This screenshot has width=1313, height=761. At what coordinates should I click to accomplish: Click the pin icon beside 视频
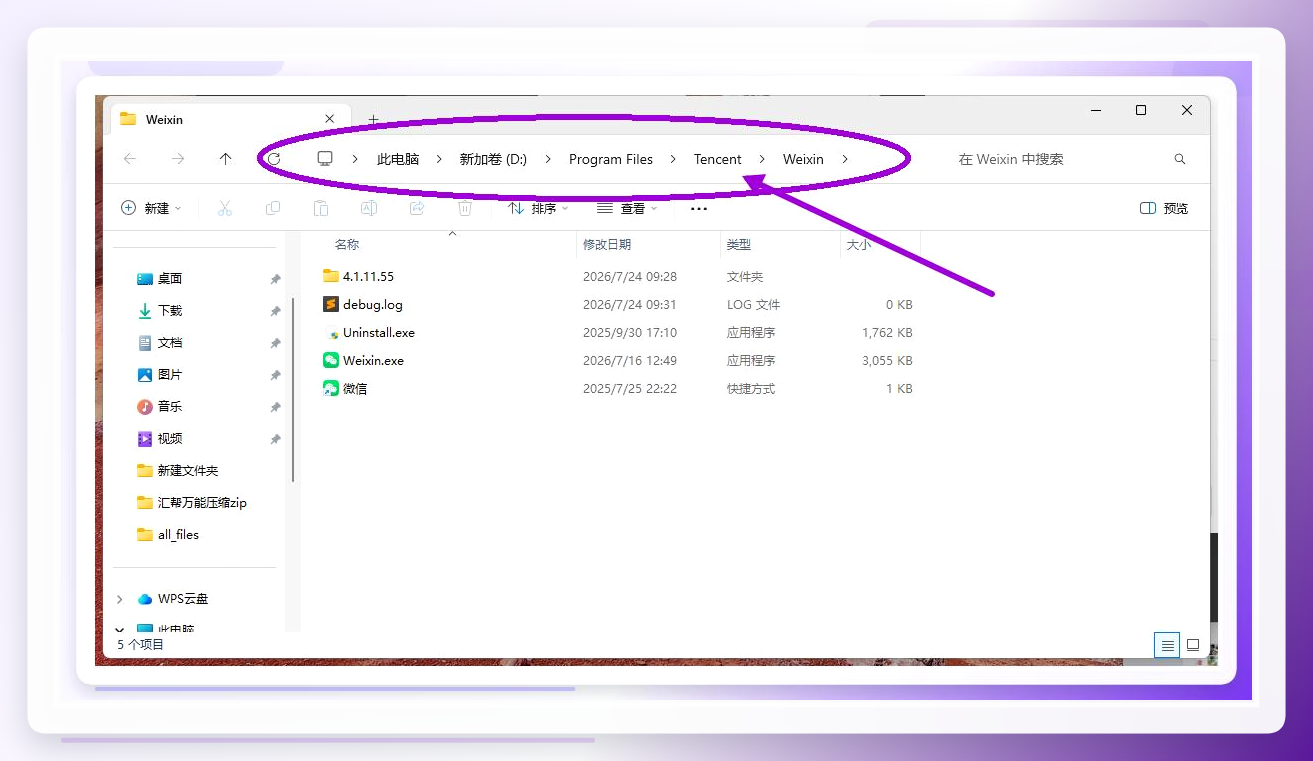(x=275, y=439)
